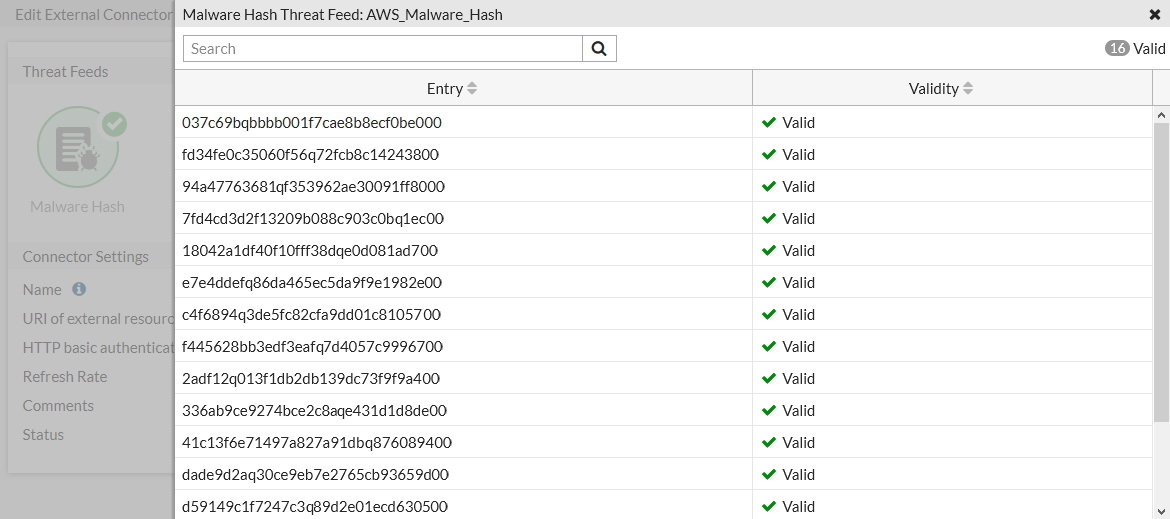Viewport: 1170px width, 519px height.
Task: Select the 2adf12q013f1db2db139dc73f9f9a400 entry
Action: click(x=311, y=379)
